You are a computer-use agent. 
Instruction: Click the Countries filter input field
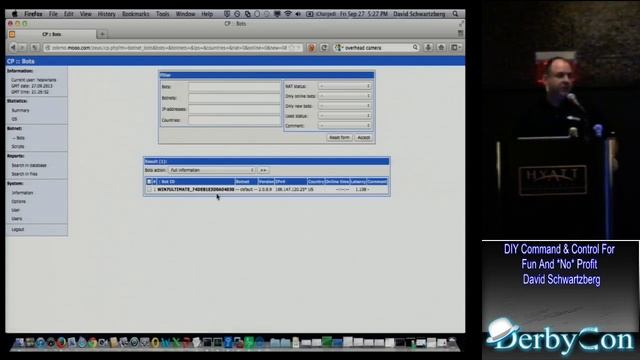point(234,120)
